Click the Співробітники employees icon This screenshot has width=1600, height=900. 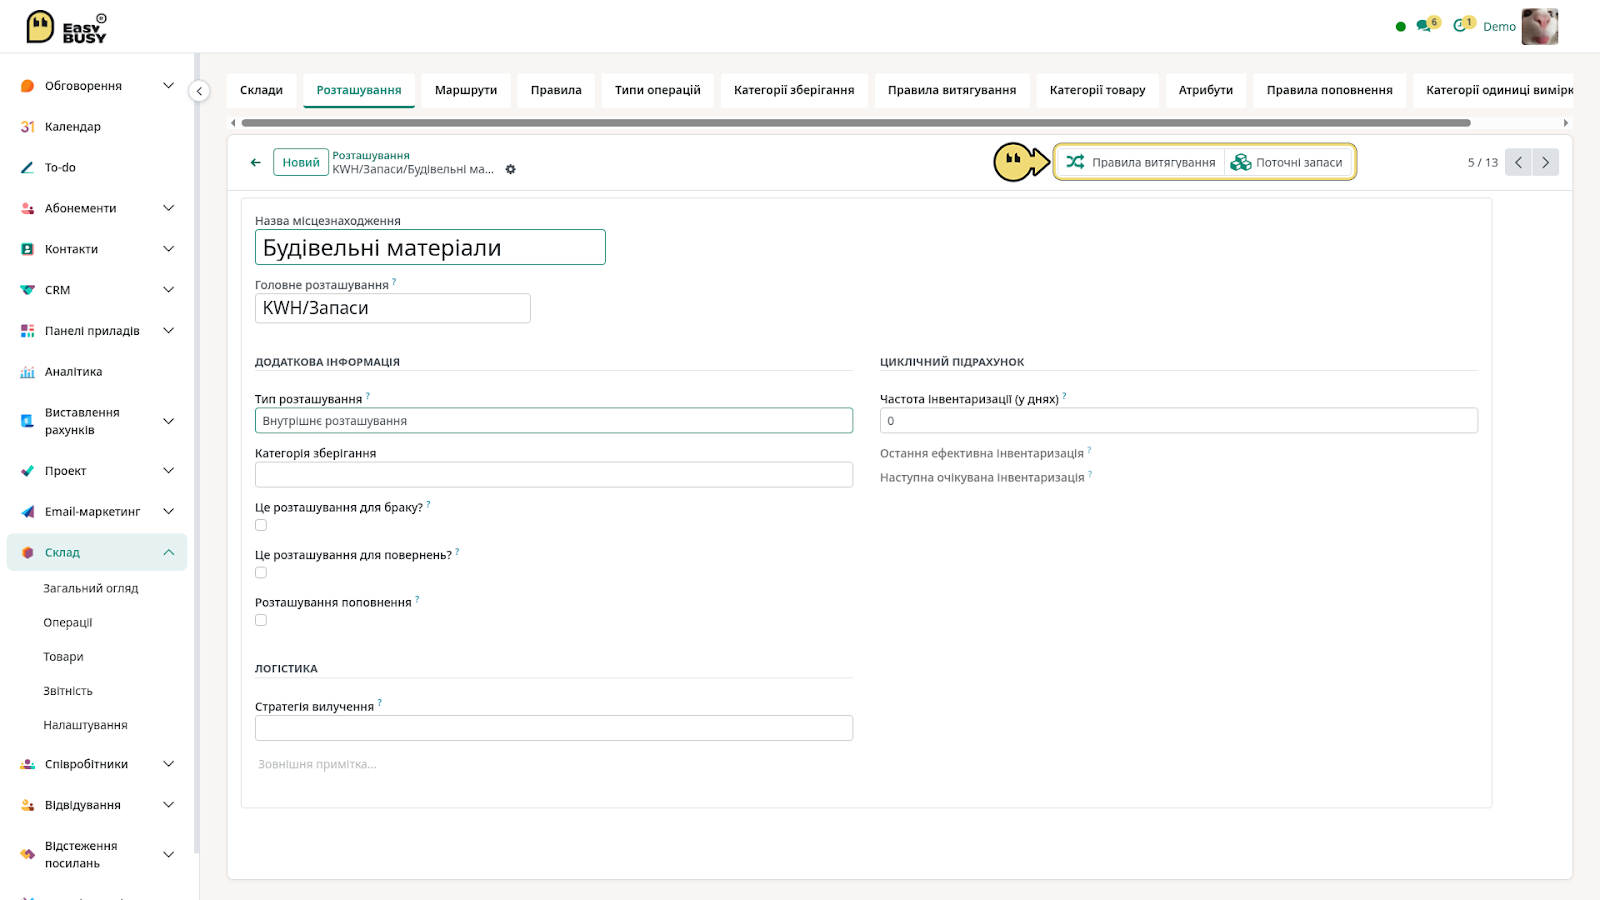coord(28,764)
